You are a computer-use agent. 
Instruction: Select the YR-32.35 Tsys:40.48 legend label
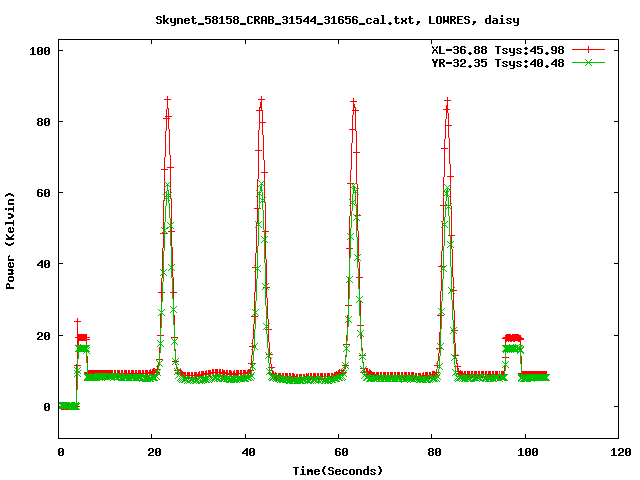click(x=498, y=63)
